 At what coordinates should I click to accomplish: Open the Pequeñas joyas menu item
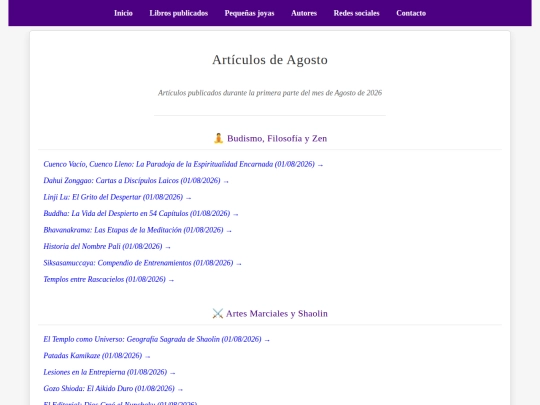pos(249,13)
